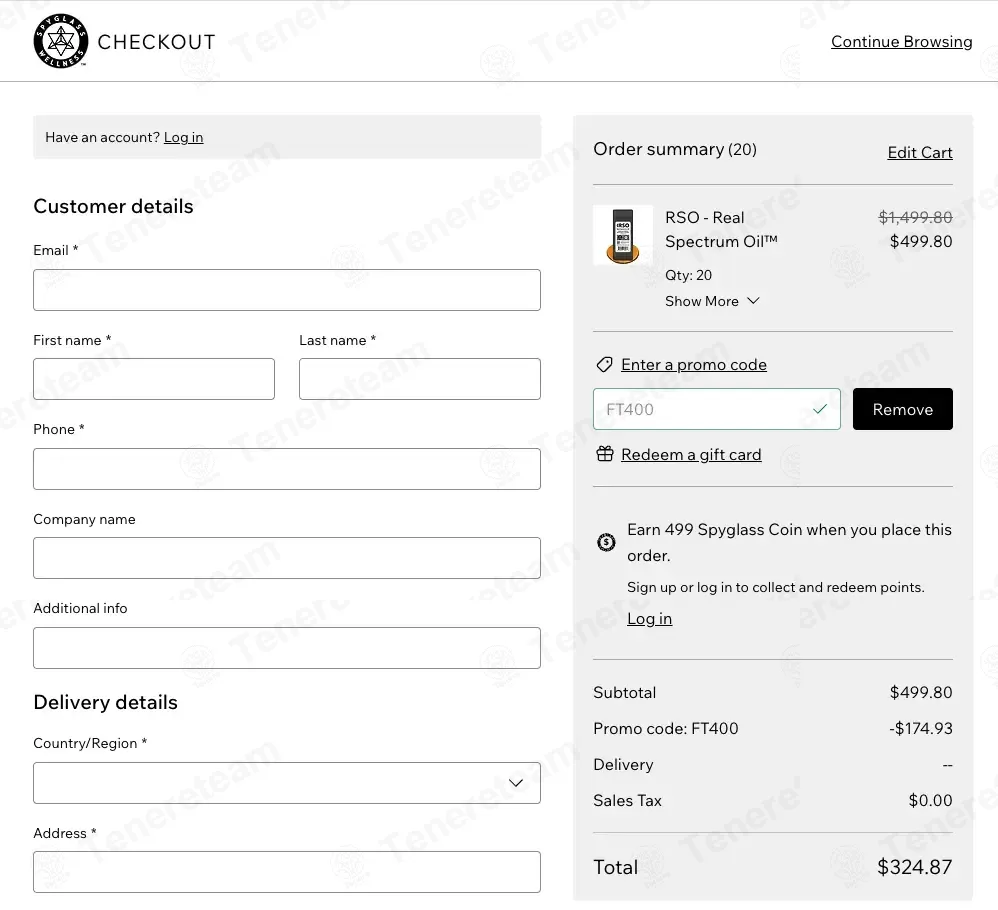Image resolution: width=998 pixels, height=910 pixels.
Task: Click Continue Browsing link
Action: pyautogui.click(x=901, y=42)
